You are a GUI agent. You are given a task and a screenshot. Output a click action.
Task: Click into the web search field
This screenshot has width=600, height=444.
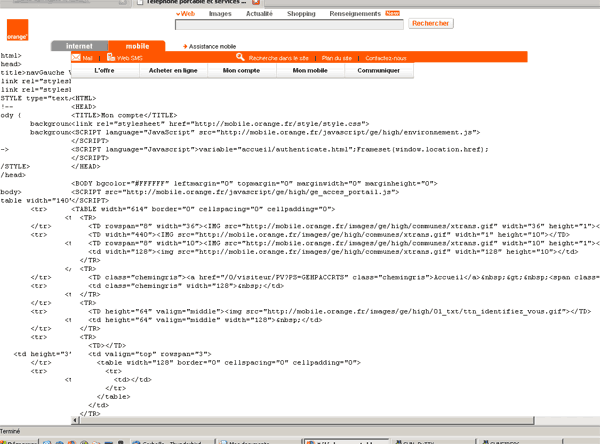point(289,24)
